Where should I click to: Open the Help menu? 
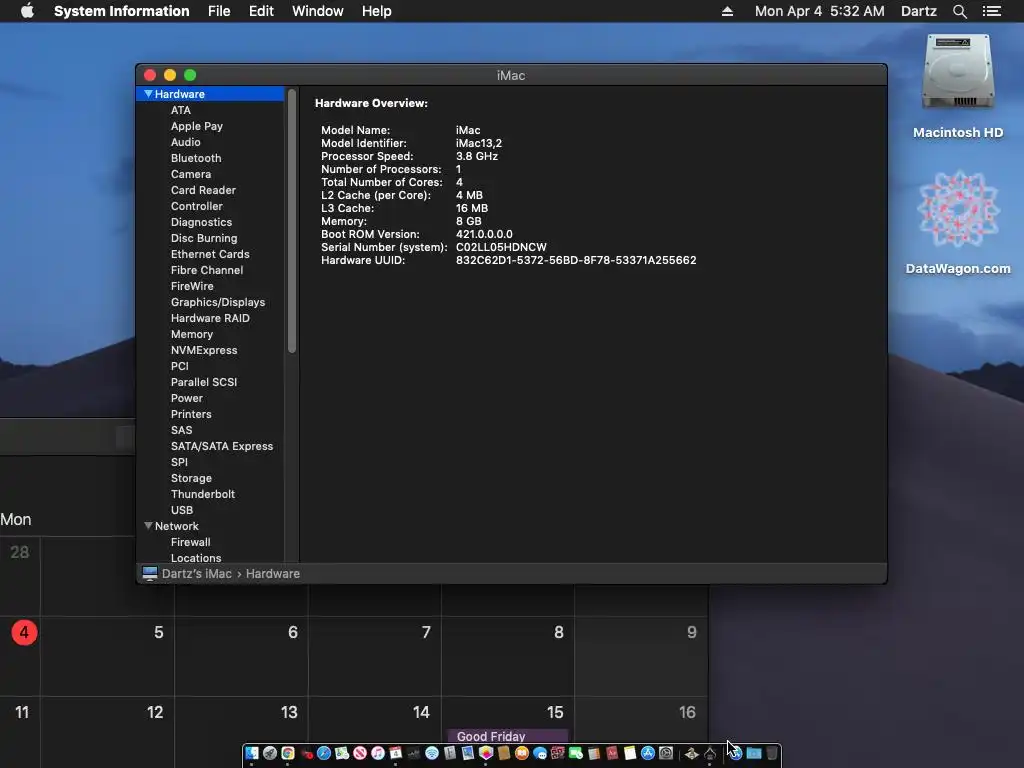pos(377,11)
